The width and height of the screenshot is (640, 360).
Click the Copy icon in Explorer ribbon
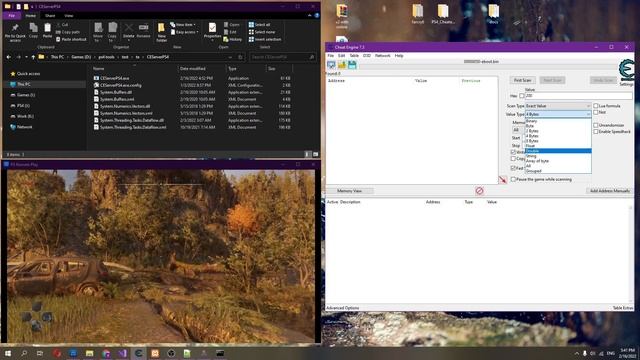point(33,30)
